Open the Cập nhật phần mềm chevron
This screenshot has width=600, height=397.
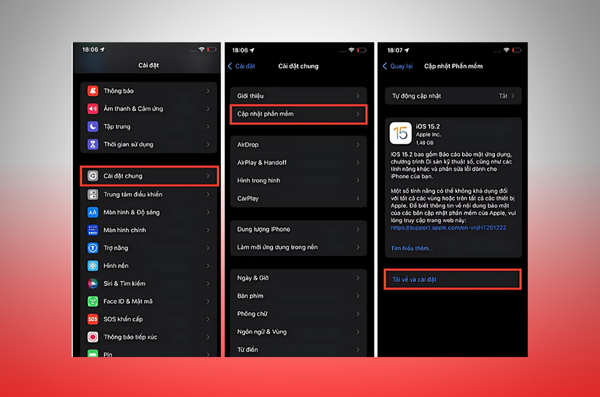(x=358, y=114)
